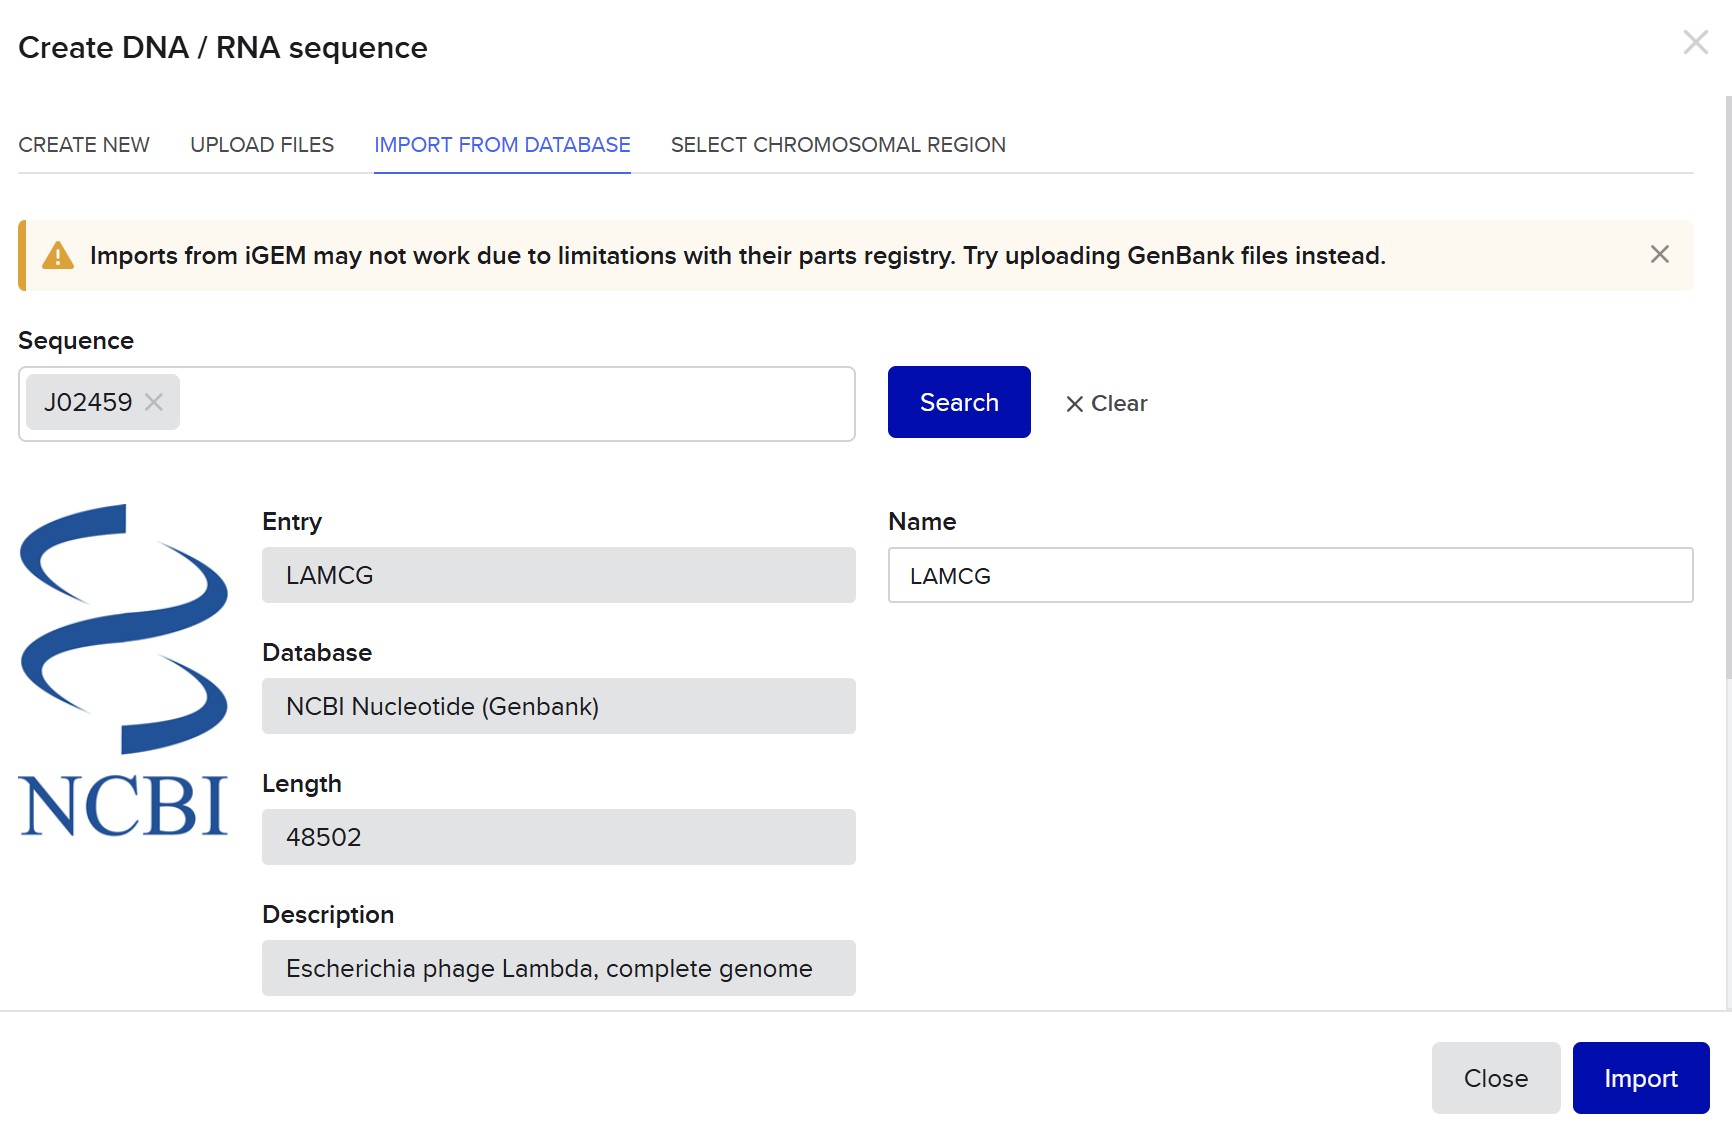Clear the sequence search
Screen dimensions: 1732x1130
point(1106,403)
